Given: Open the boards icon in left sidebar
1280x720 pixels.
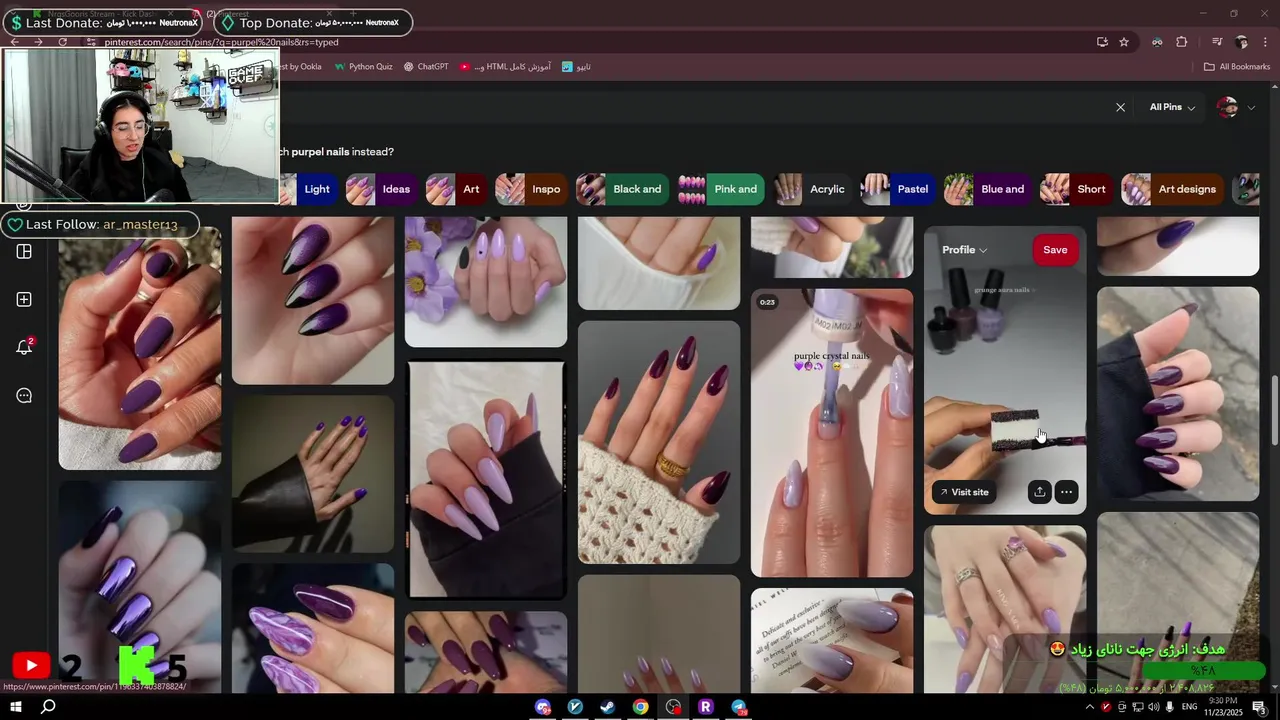Looking at the screenshot, I should coord(24,251).
